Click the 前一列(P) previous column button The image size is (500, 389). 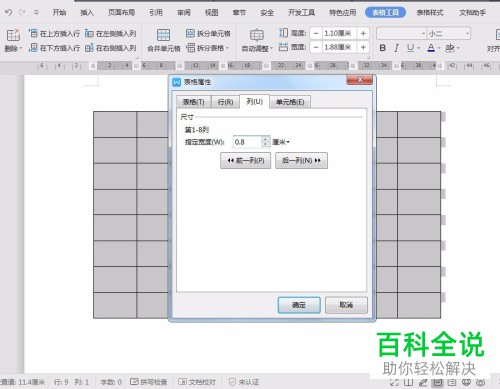pyautogui.click(x=246, y=161)
